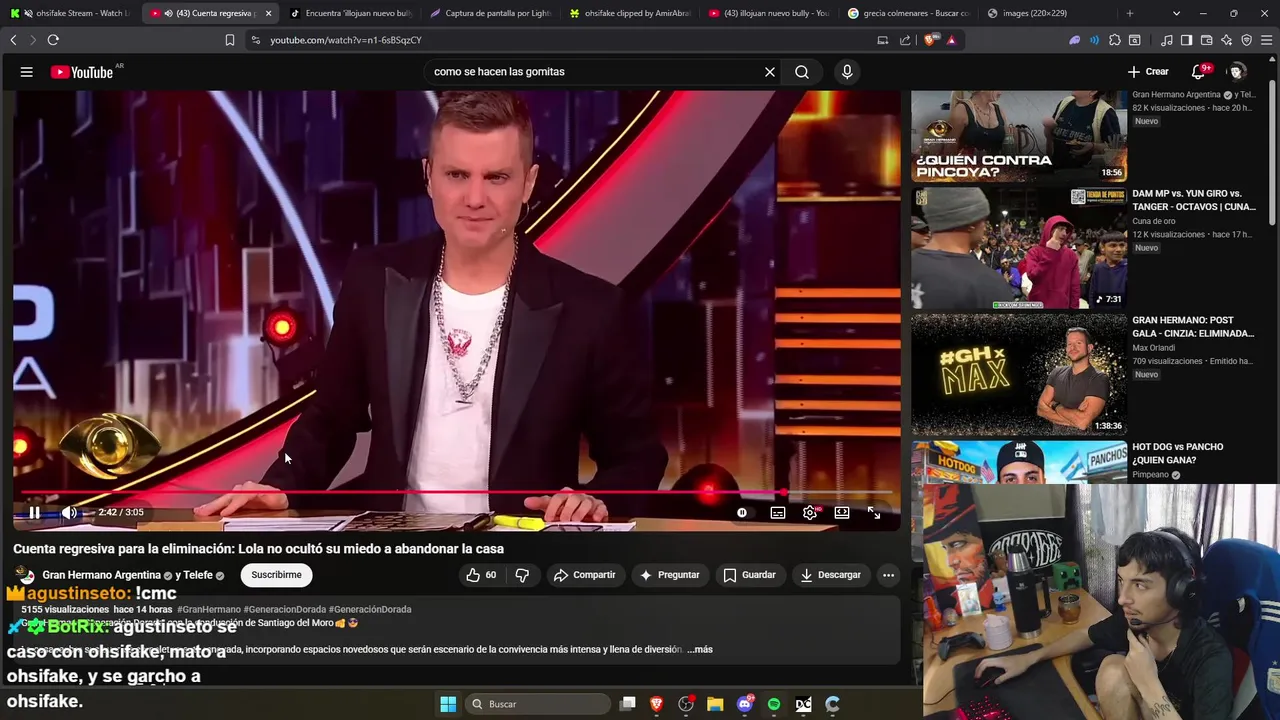Click the Preguntar button
This screenshot has height=720, width=1280.
669,575
